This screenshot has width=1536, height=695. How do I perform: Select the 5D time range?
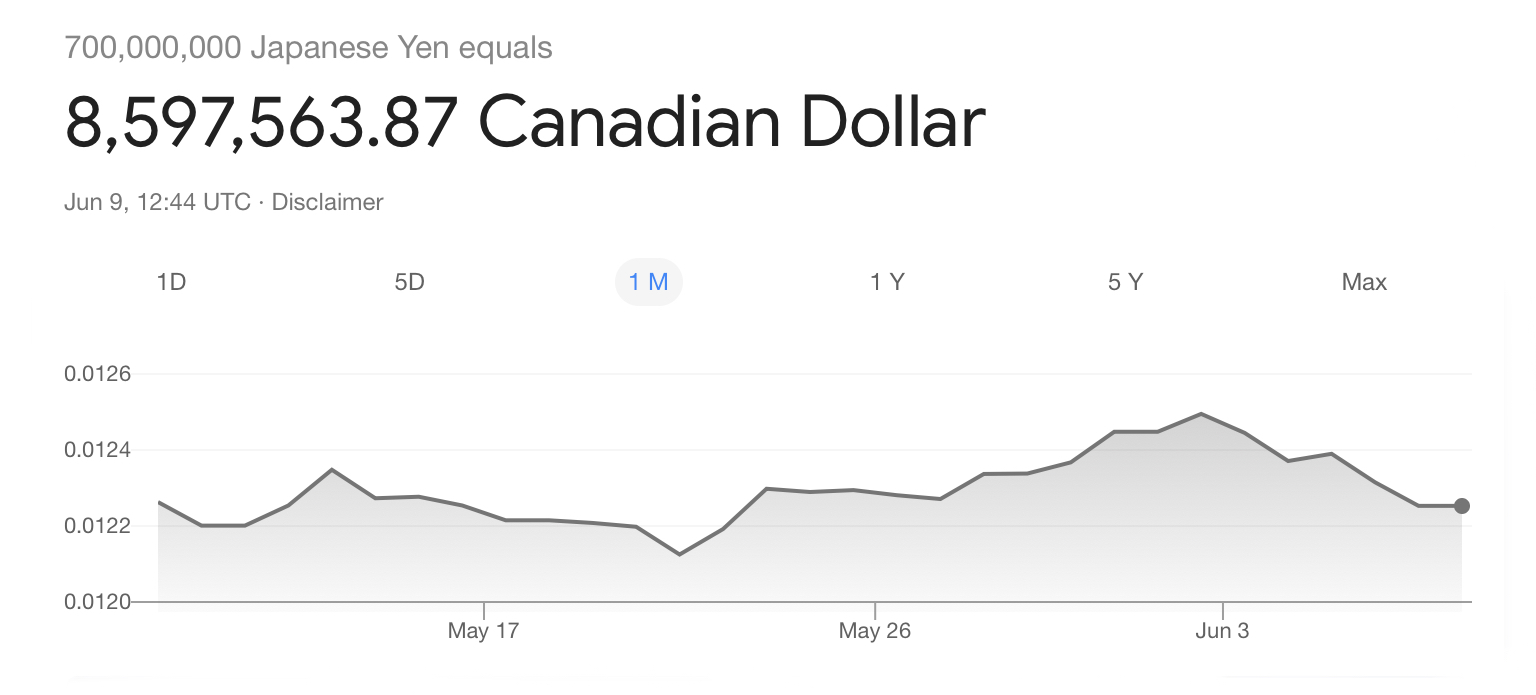point(409,282)
